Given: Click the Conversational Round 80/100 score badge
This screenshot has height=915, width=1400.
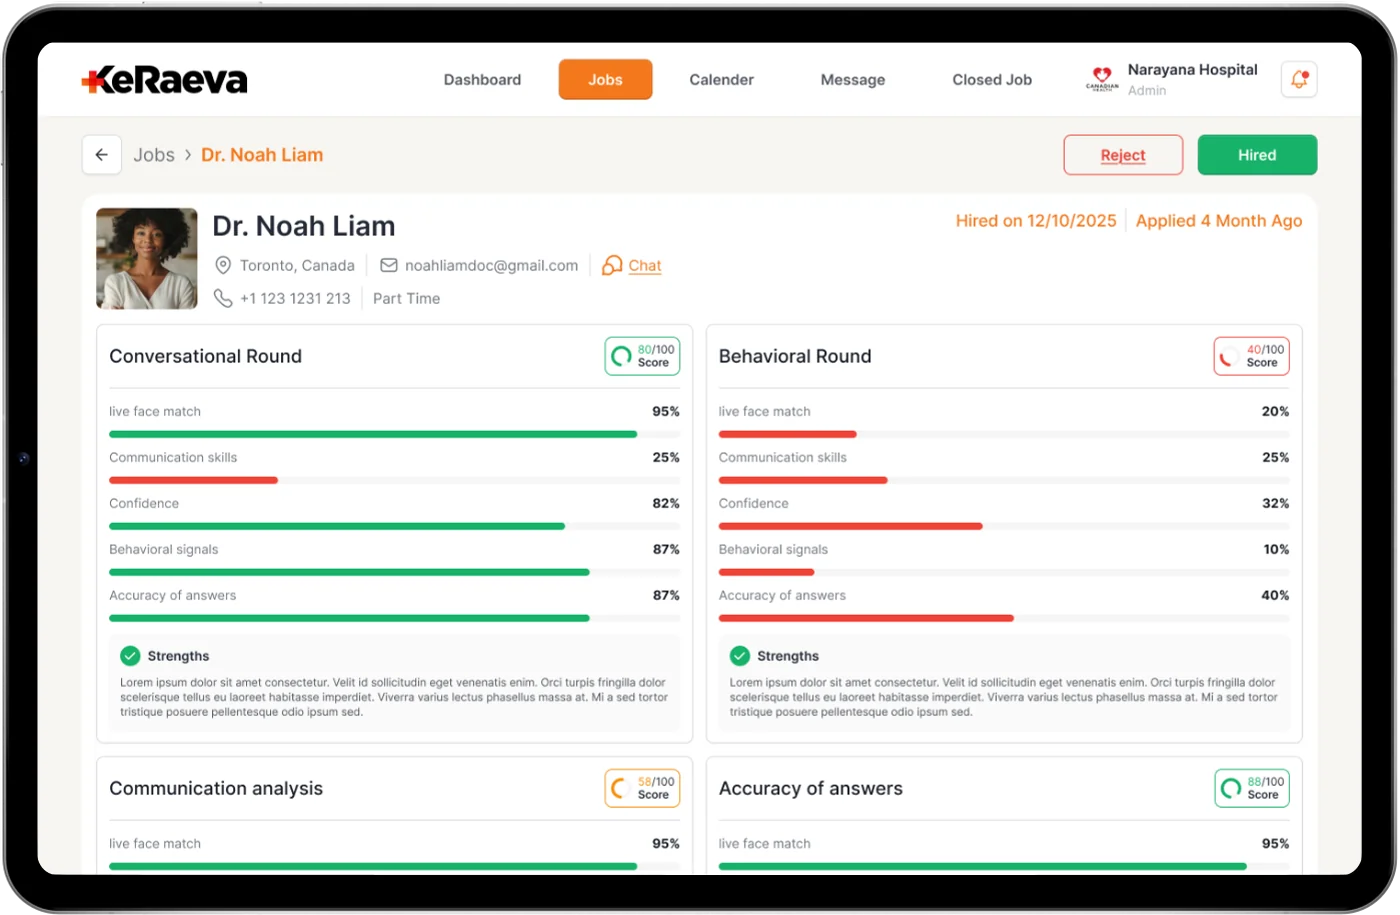Looking at the screenshot, I should click(642, 356).
